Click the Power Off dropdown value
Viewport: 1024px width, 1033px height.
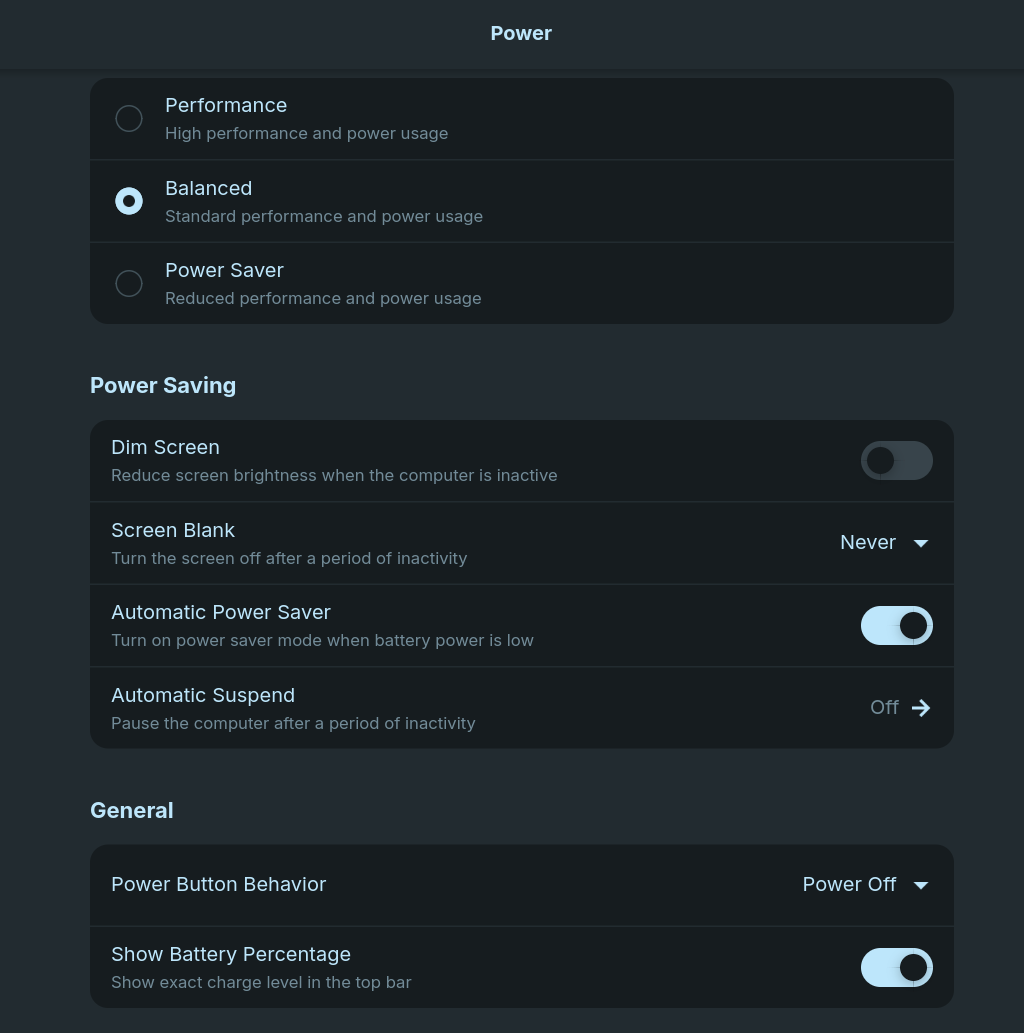(849, 884)
